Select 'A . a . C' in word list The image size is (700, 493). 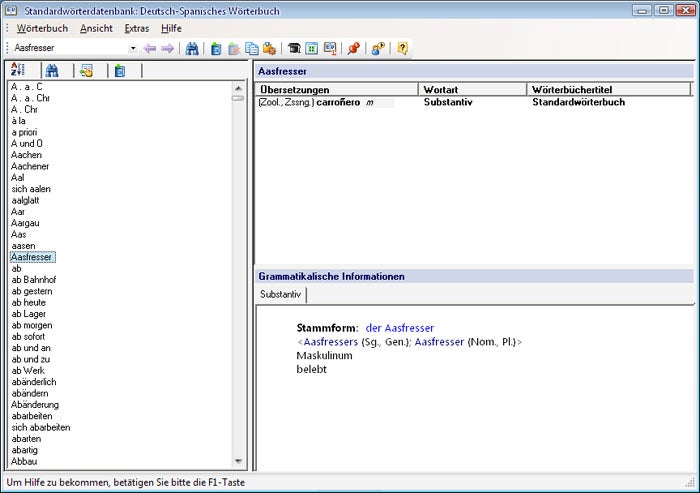pos(26,87)
